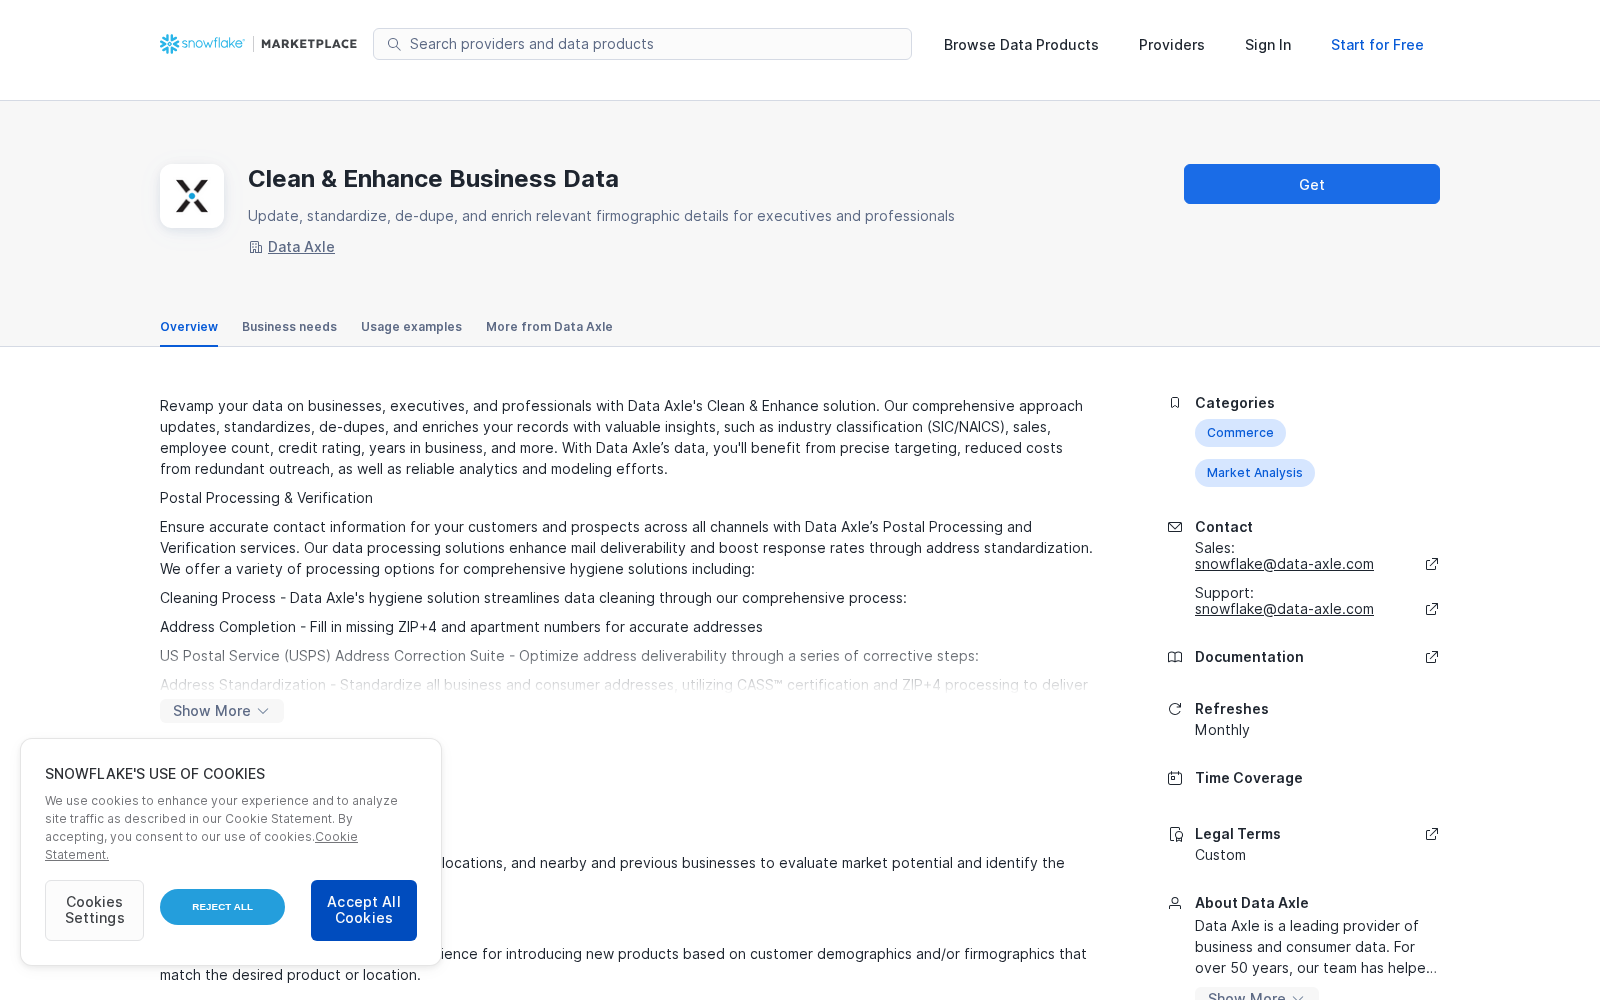Click the MARKETPLACE wordmark
Screen dimensions: 1600x1000
[x=309, y=44]
